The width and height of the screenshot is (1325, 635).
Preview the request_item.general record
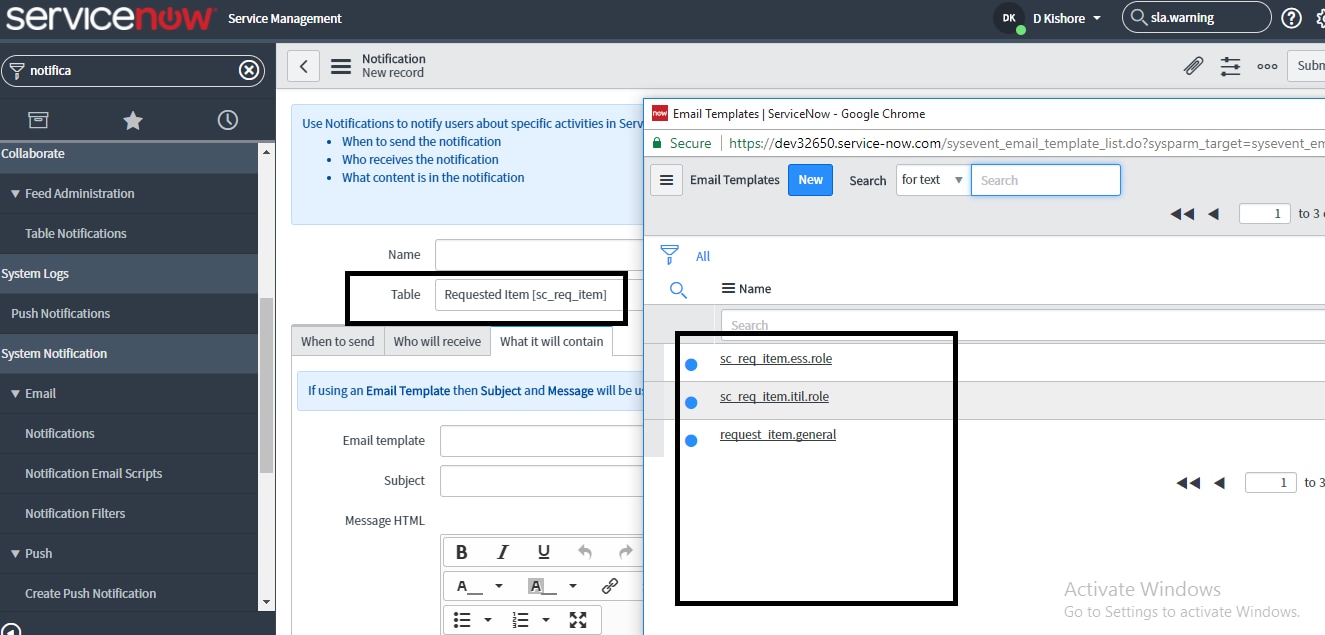point(690,440)
